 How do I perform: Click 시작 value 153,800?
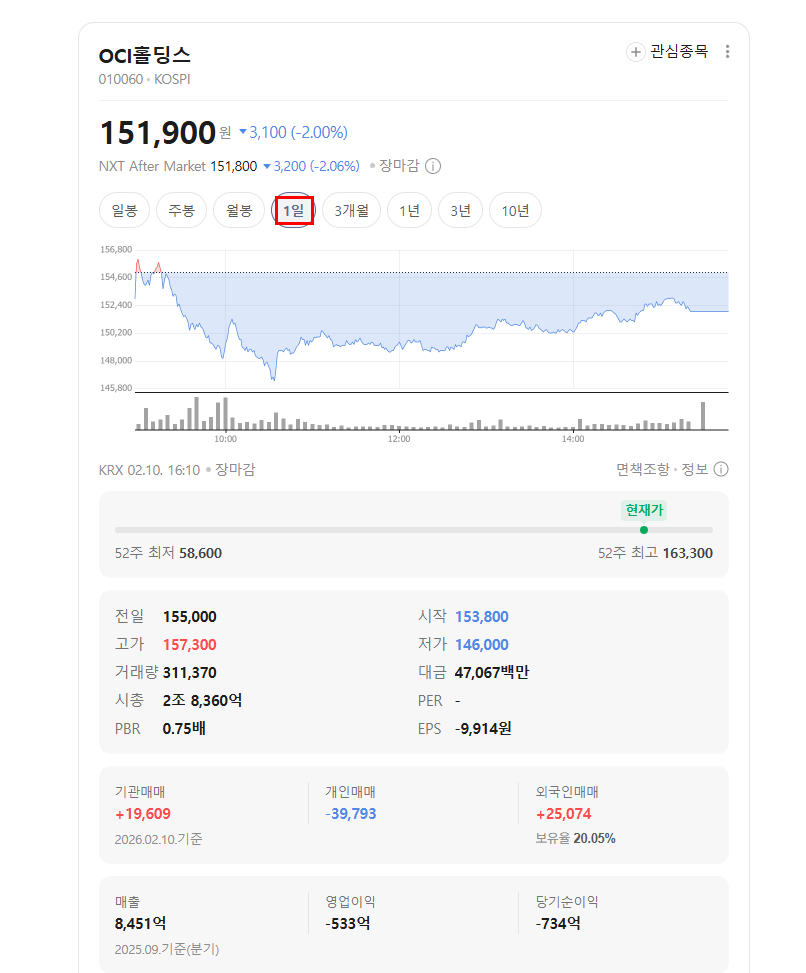coord(481,617)
